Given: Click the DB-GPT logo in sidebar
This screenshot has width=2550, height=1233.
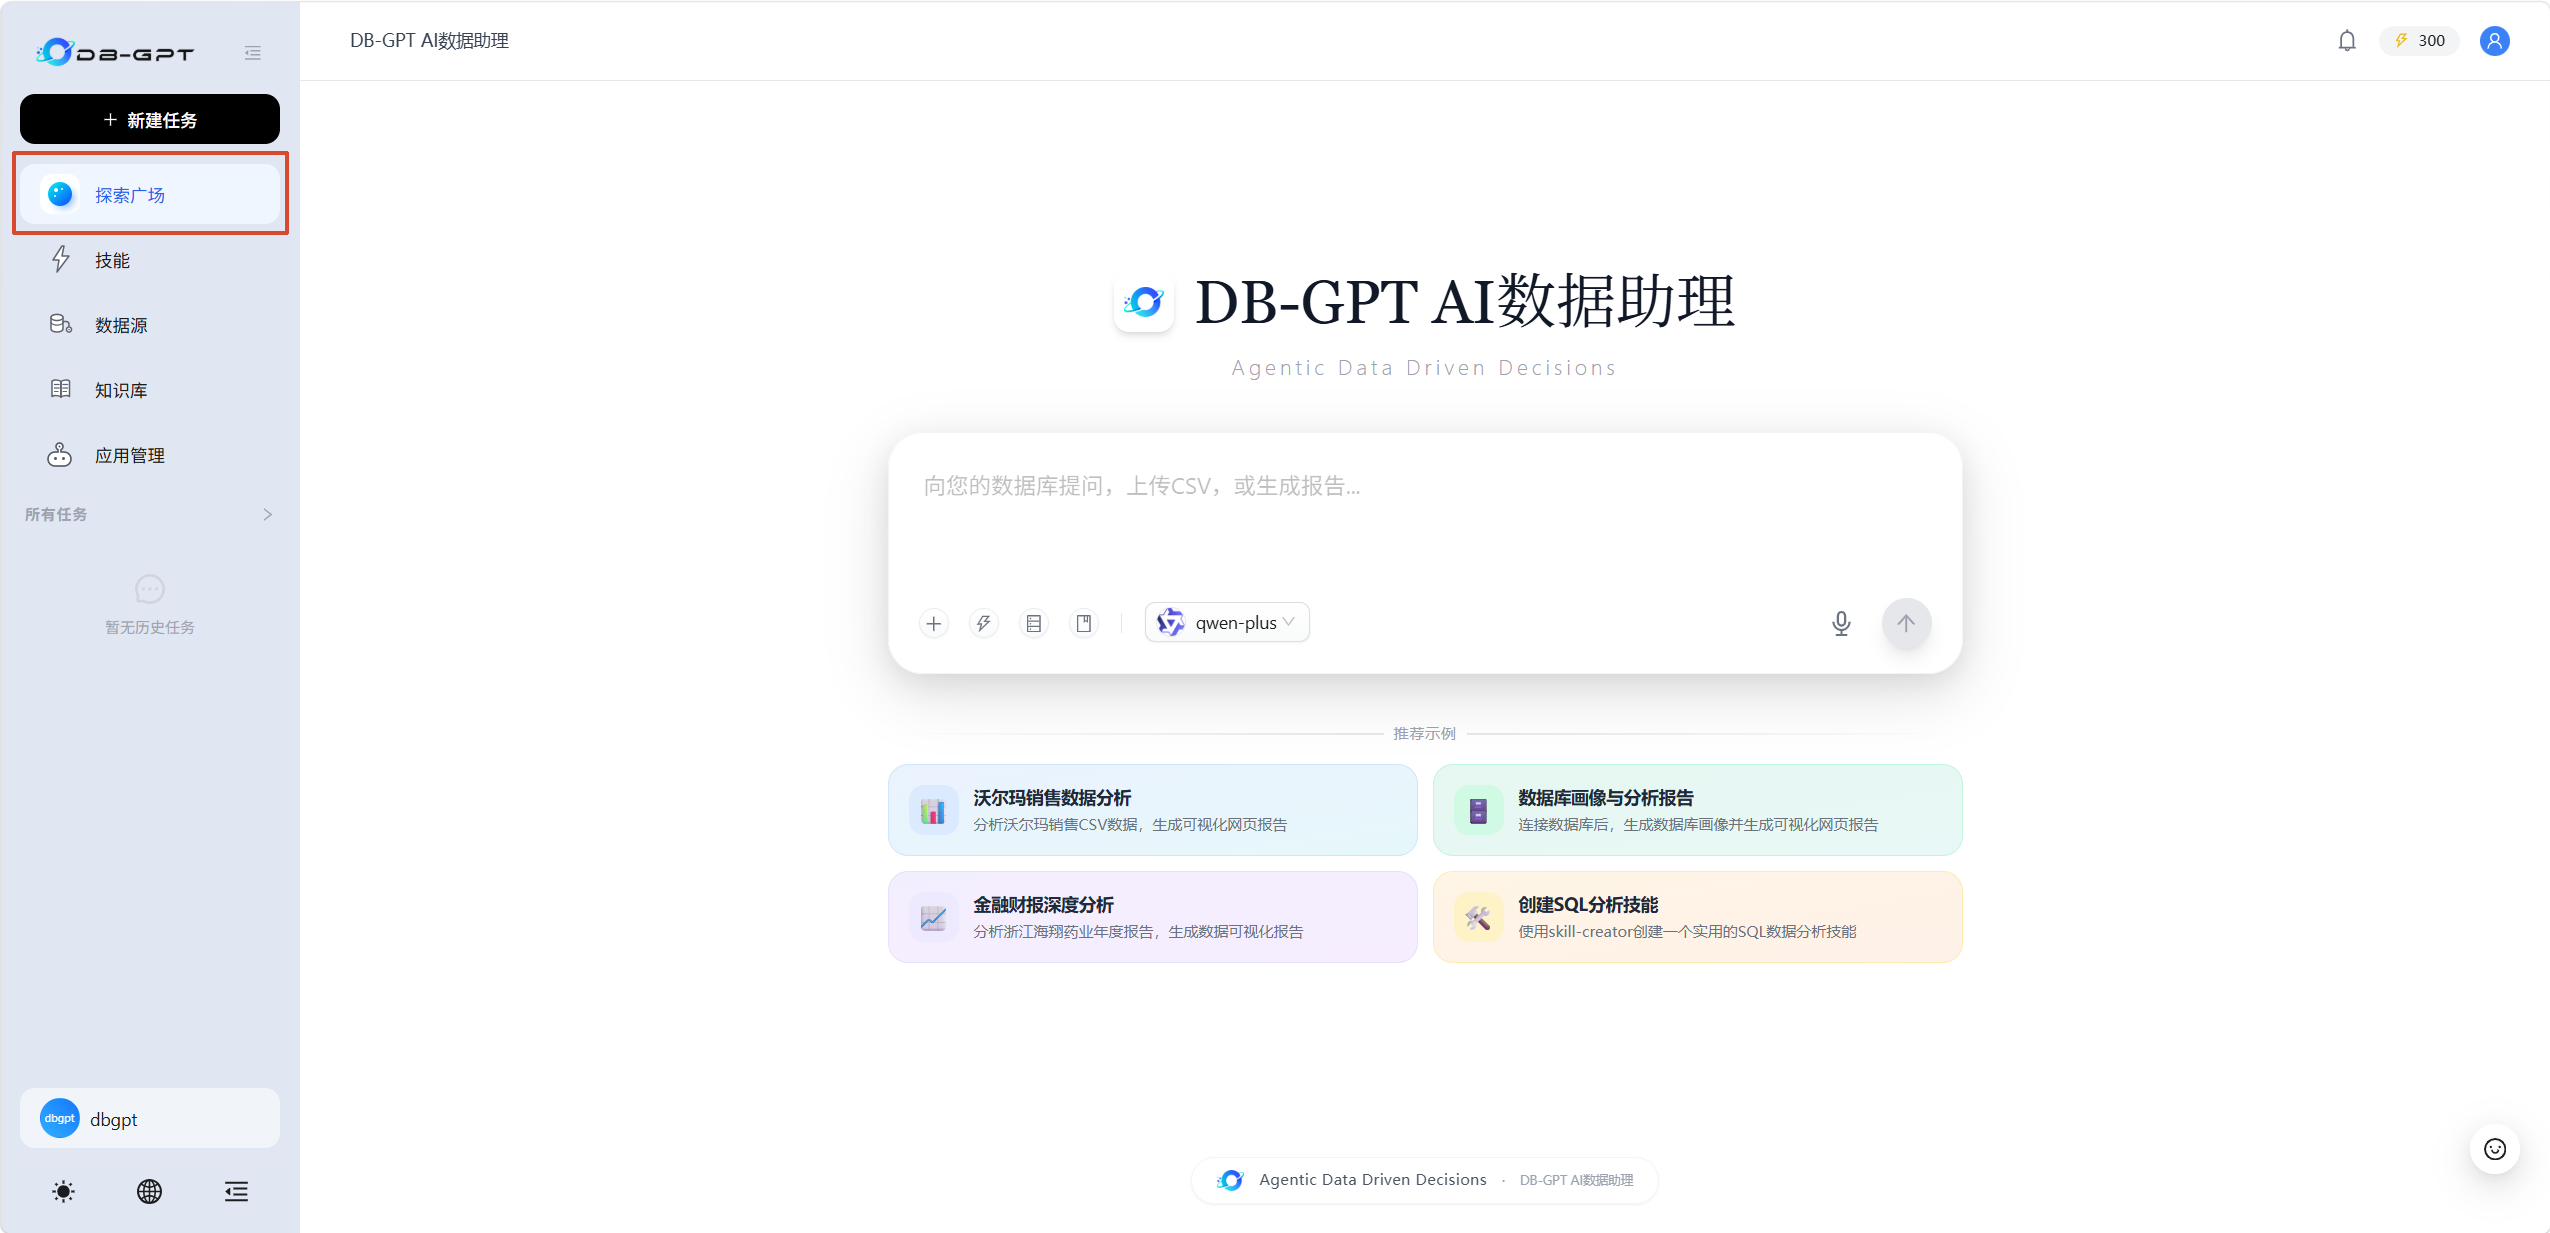Looking at the screenshot, I should click(x=115, y=52).
